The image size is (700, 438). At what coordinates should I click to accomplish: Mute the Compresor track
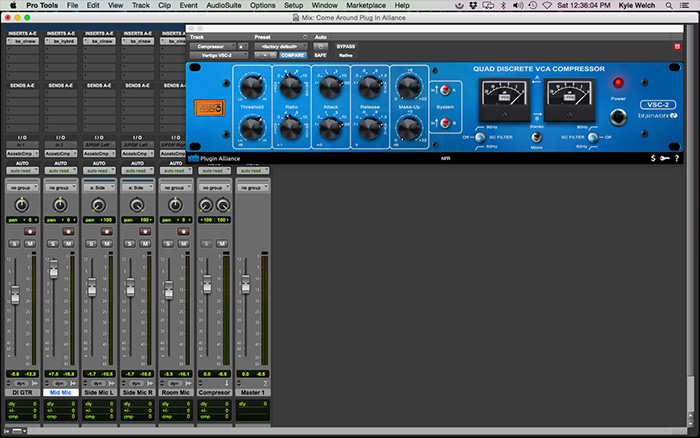click(221, 244)
